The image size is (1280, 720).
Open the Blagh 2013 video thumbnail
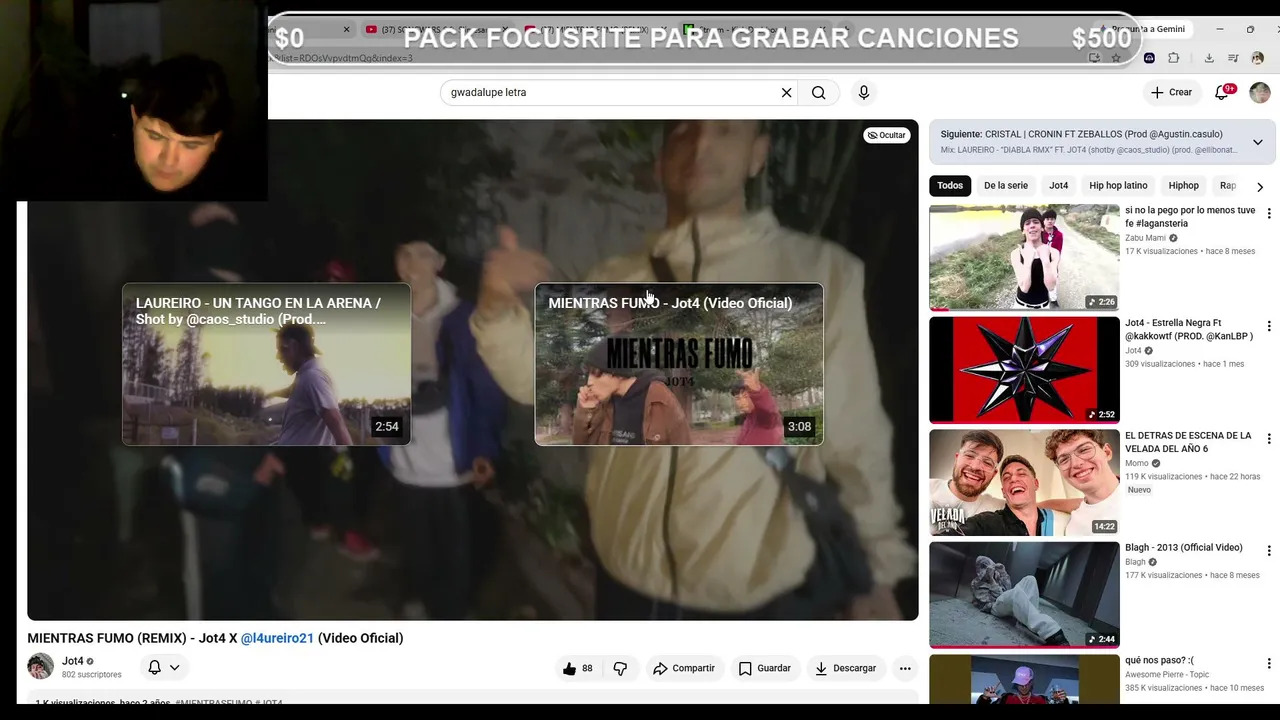pyautogui.click(x=1024, y=595)
